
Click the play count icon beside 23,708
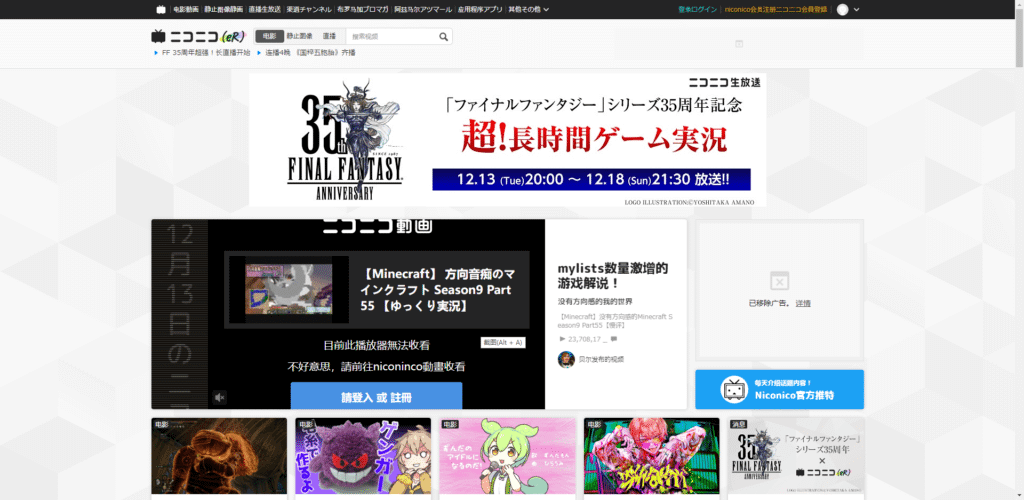click(562, 339)
